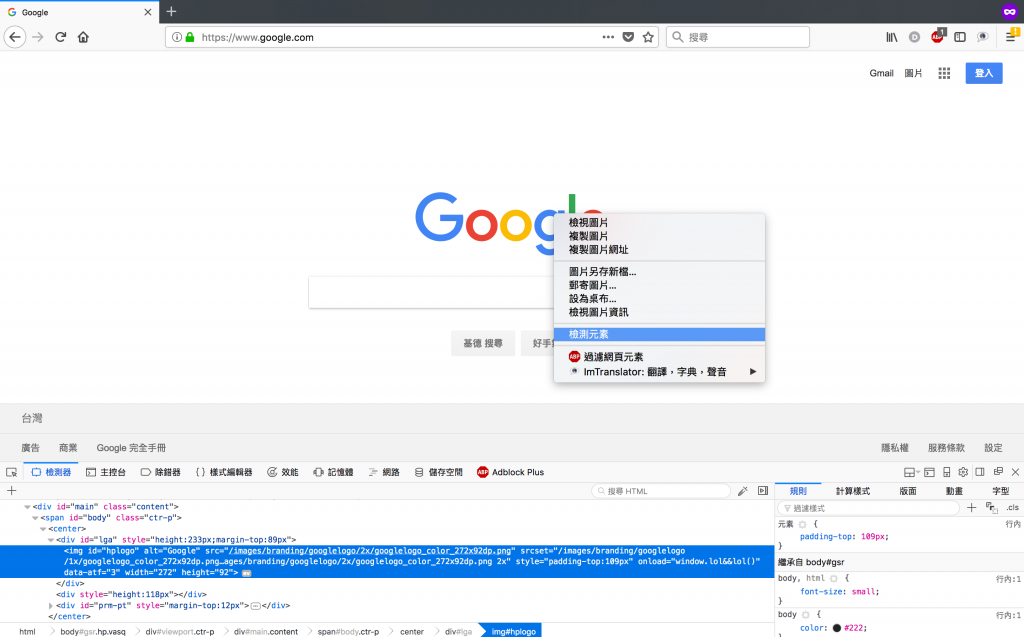Add a new CSS rule with plus icon

click(972, 508)
